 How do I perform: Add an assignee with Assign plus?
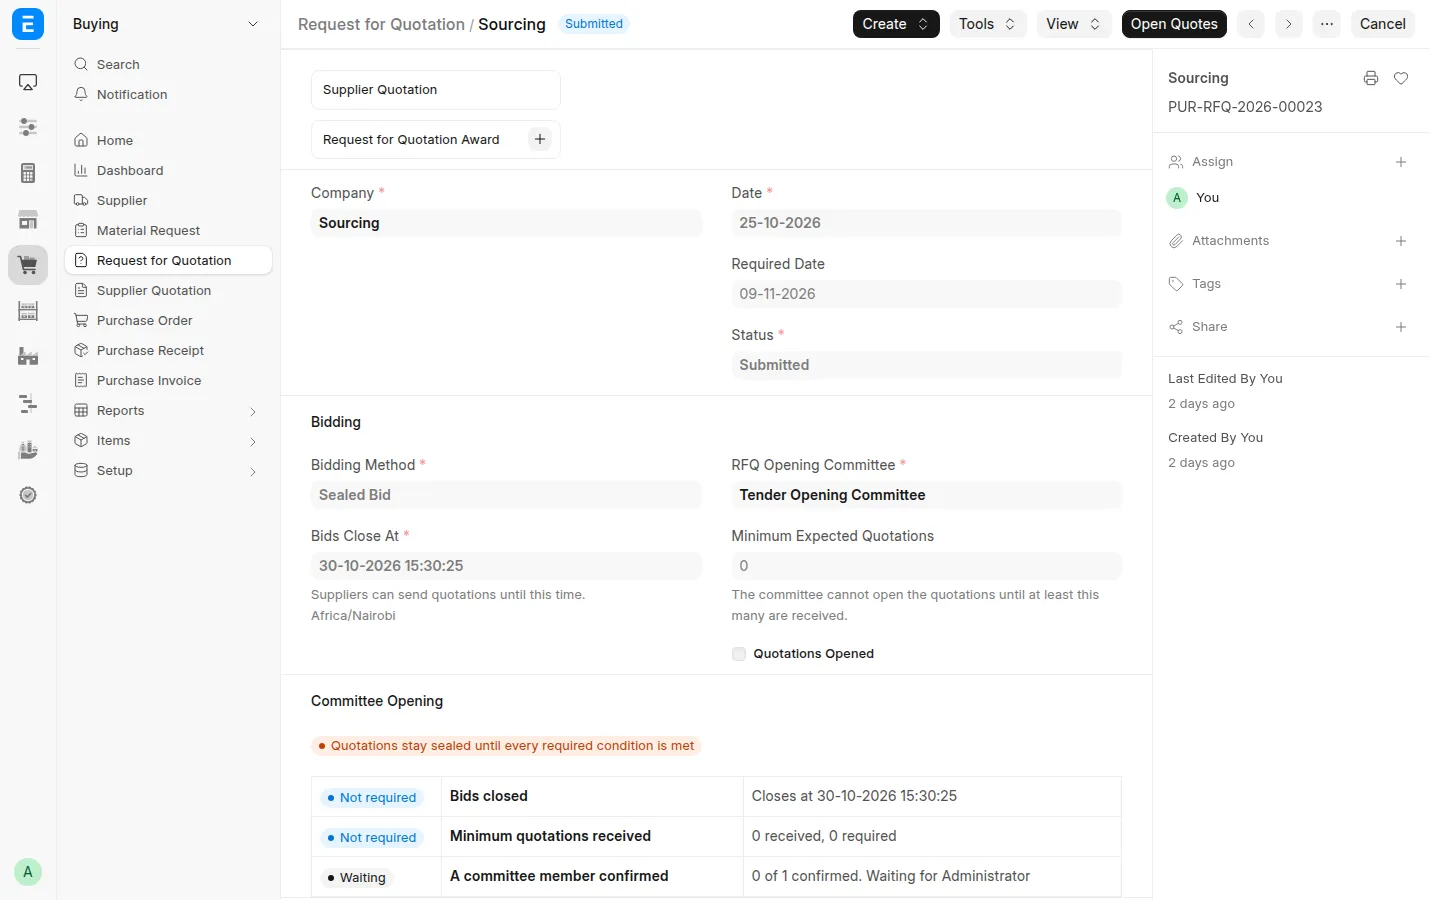[1401, 162]
